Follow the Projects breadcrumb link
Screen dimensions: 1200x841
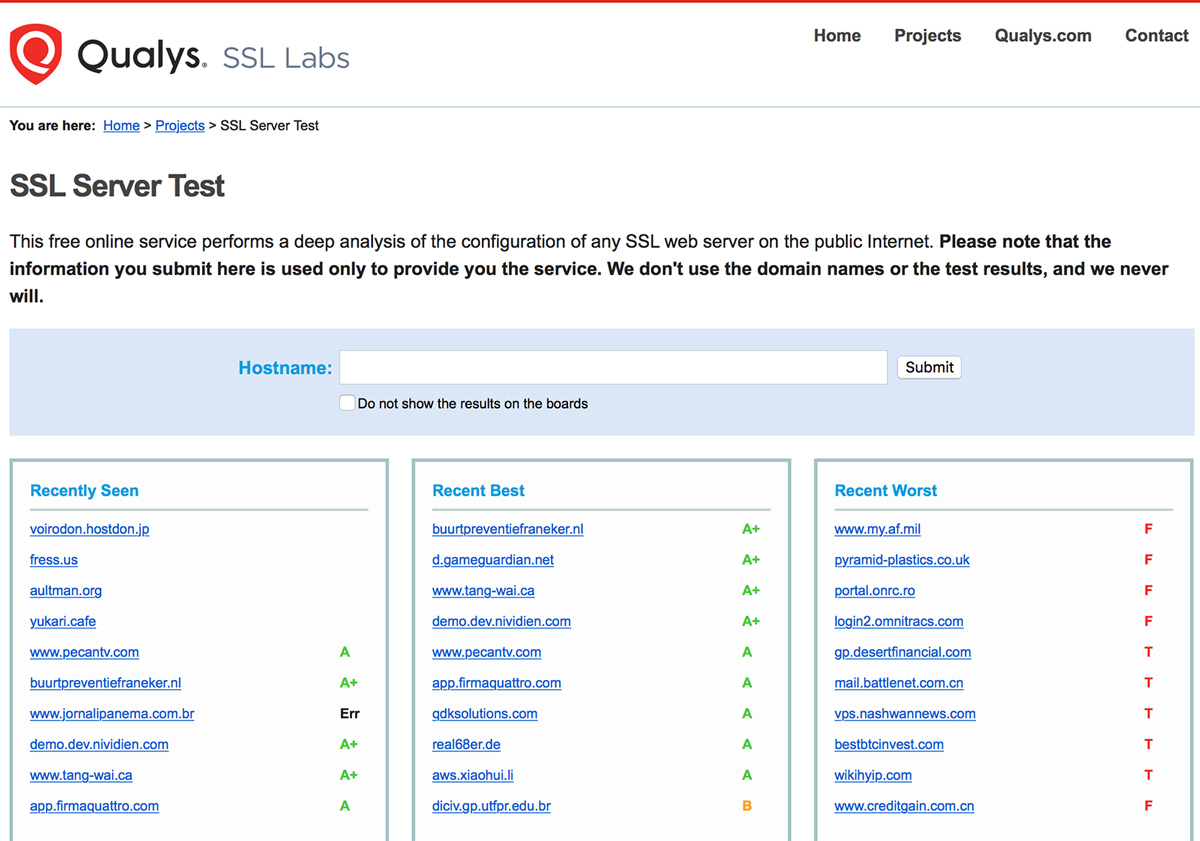pos(180,126)
